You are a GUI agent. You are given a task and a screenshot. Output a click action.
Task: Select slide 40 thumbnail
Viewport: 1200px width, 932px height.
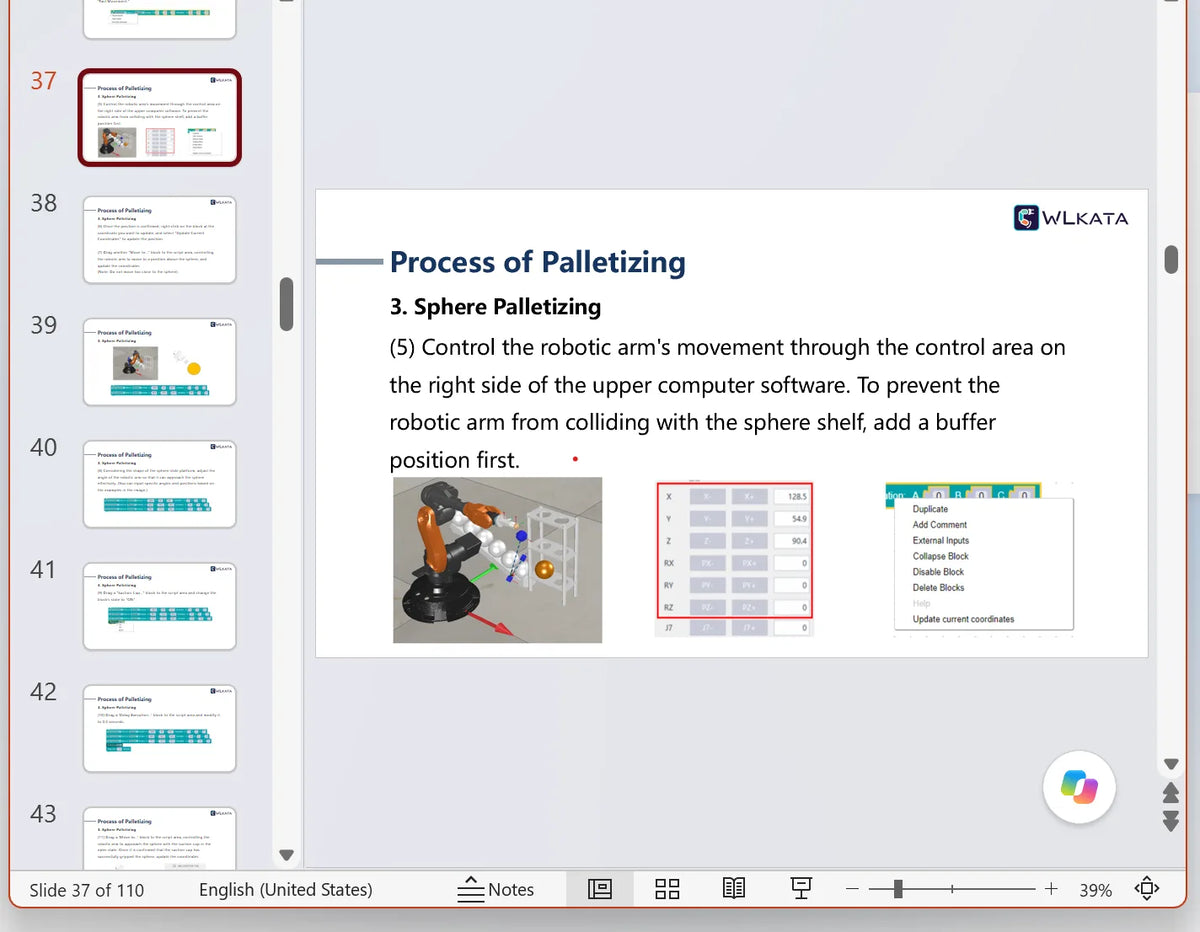tap(160, 484)
